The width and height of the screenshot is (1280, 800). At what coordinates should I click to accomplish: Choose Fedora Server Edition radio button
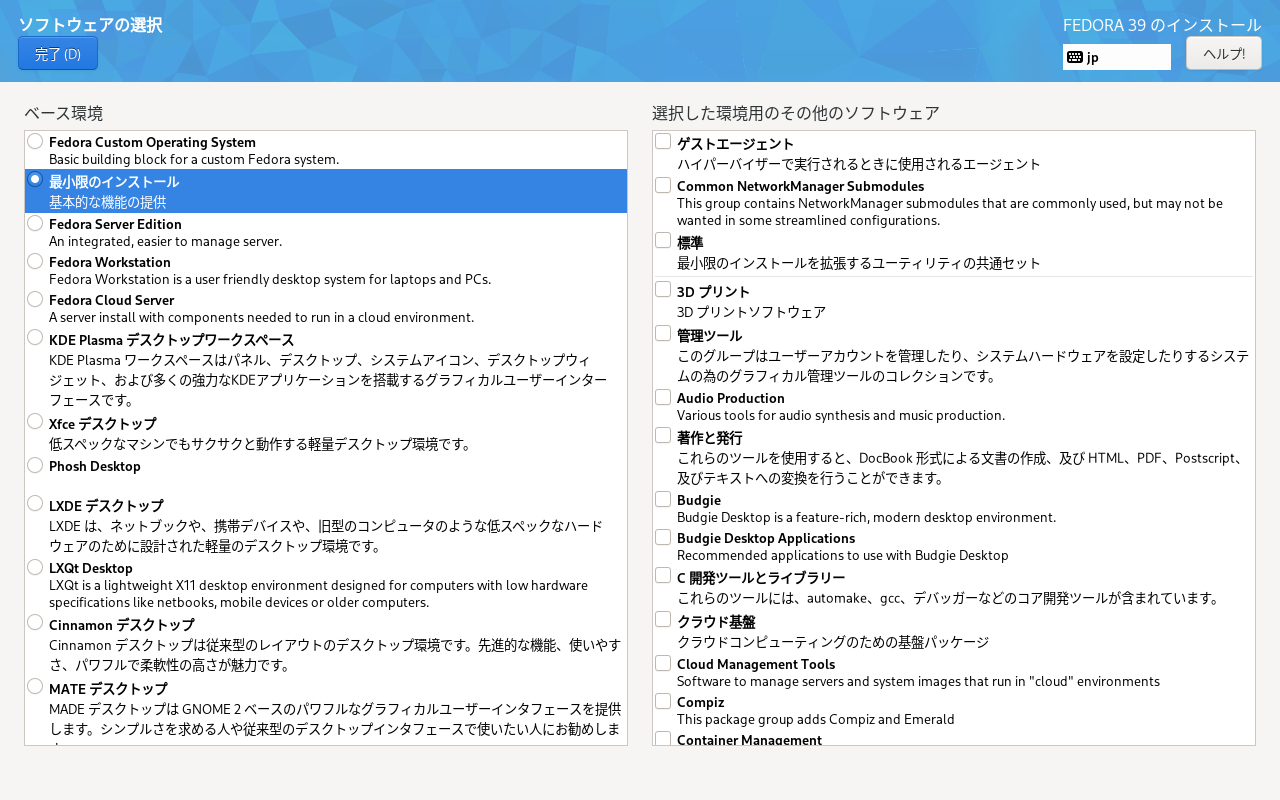click(x=35, y=223)
